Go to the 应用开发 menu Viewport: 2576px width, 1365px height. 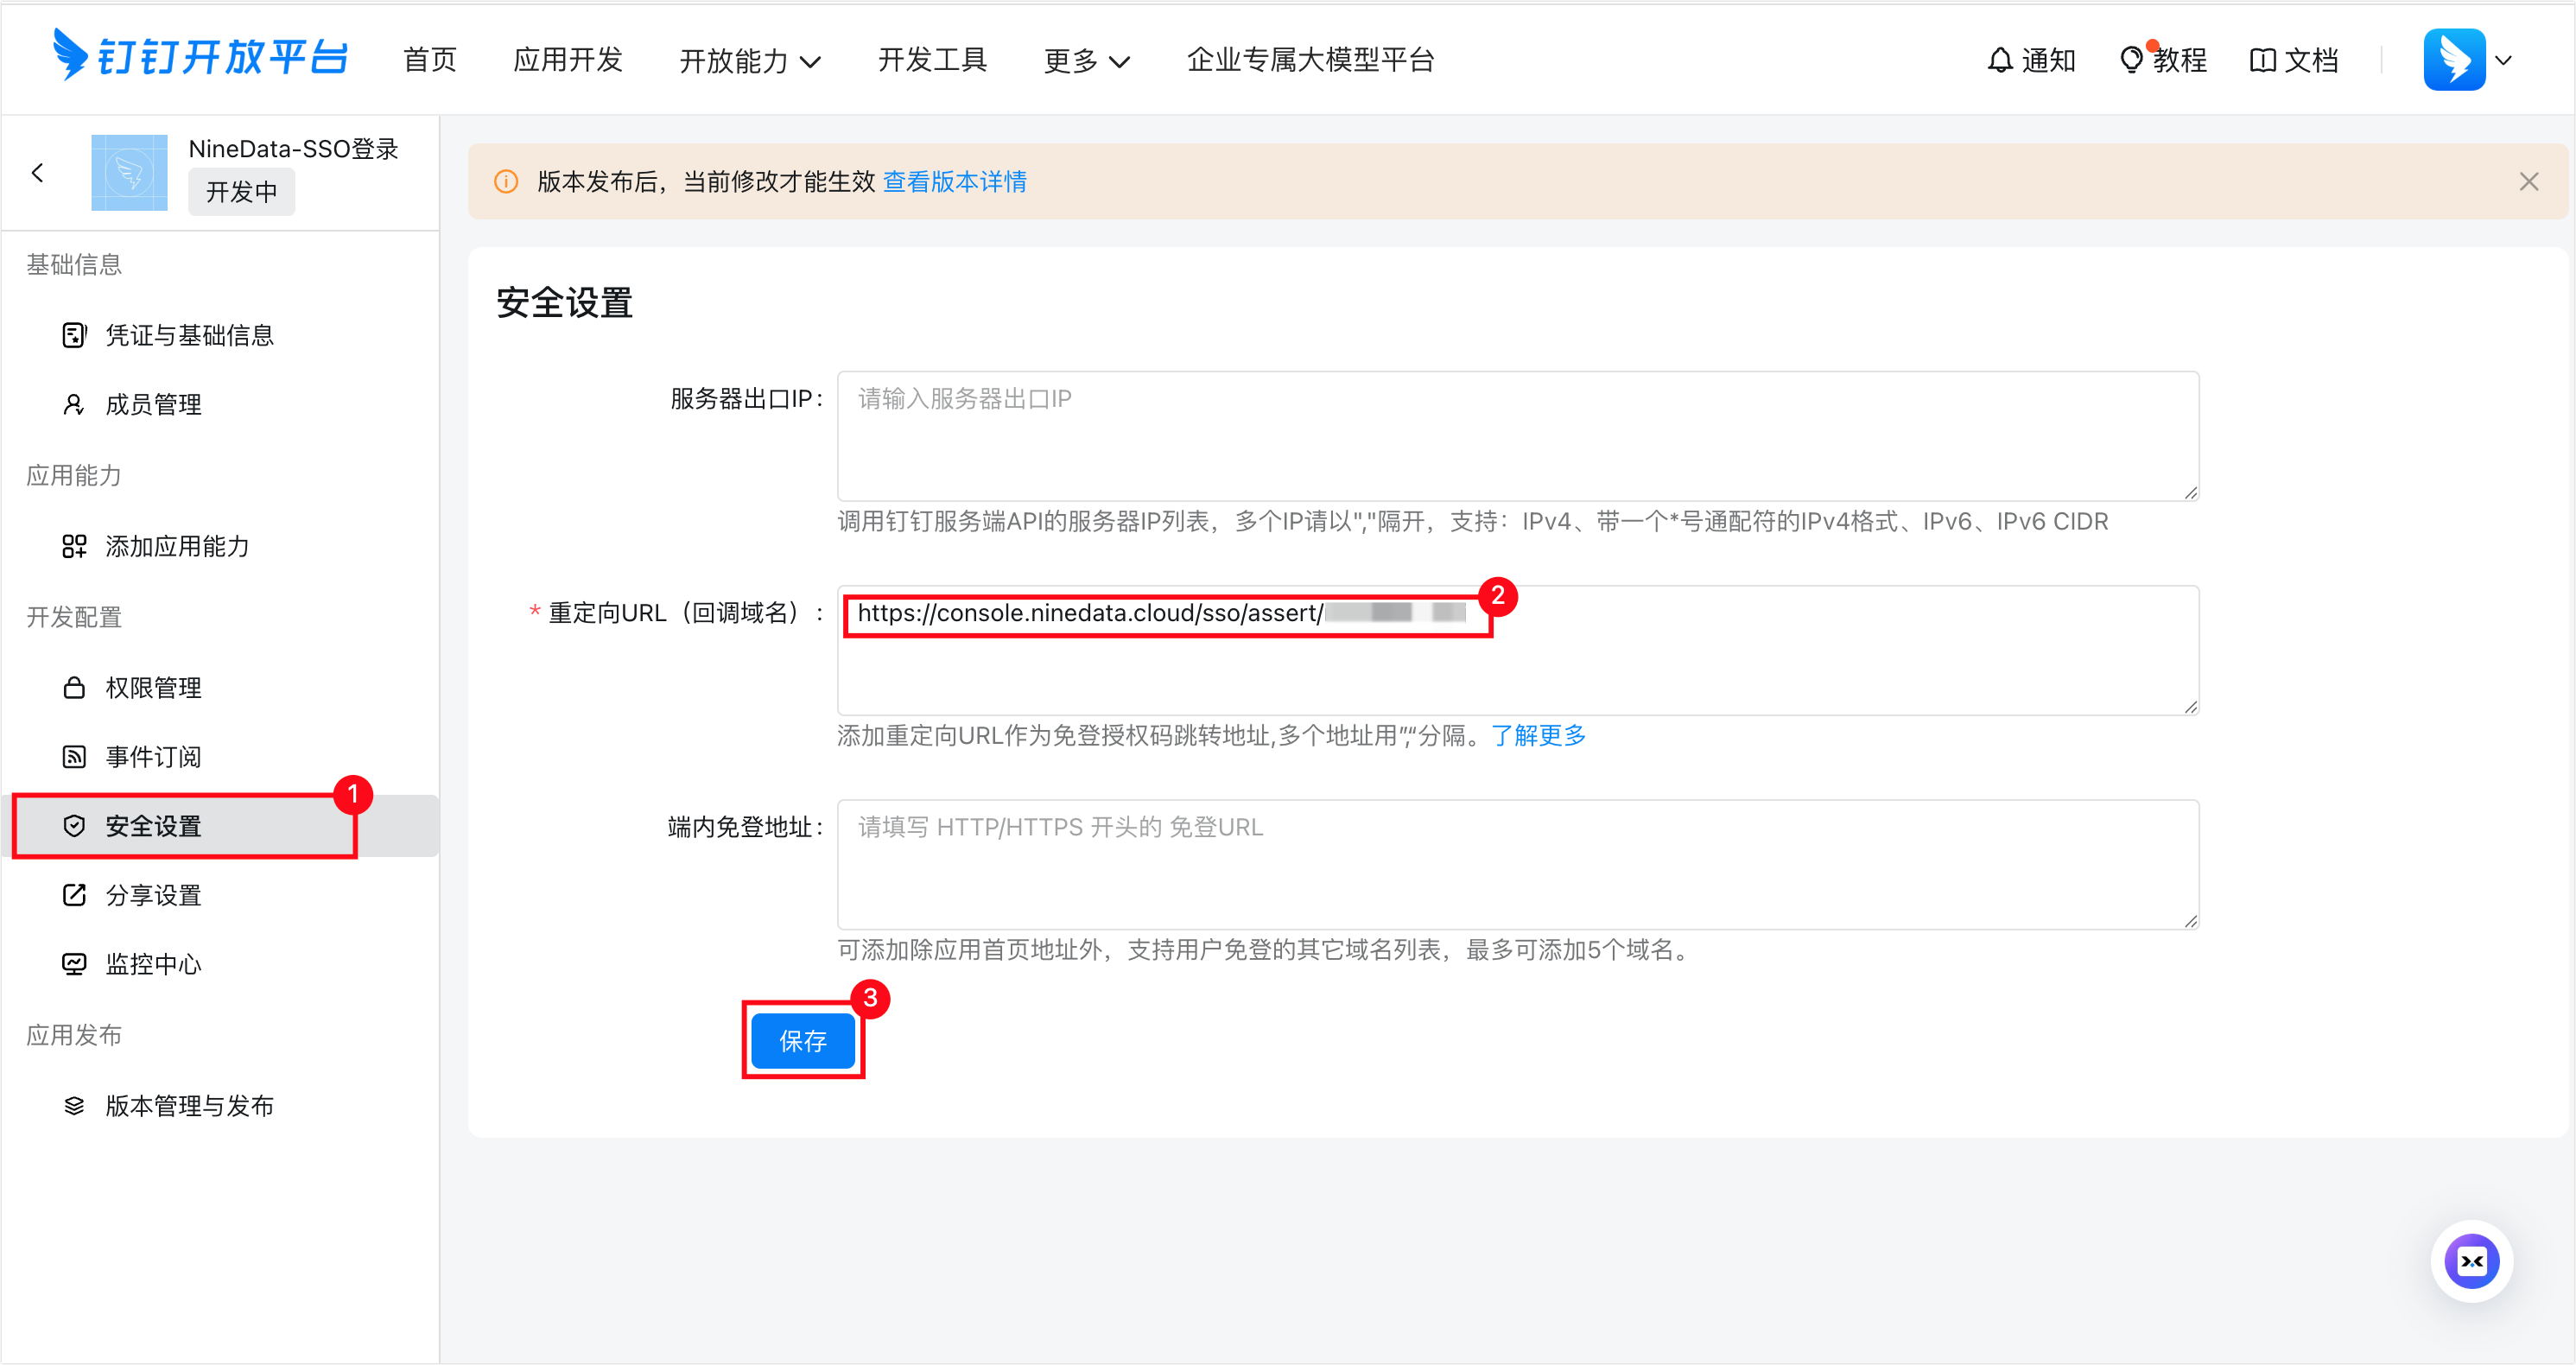point(567,60)
